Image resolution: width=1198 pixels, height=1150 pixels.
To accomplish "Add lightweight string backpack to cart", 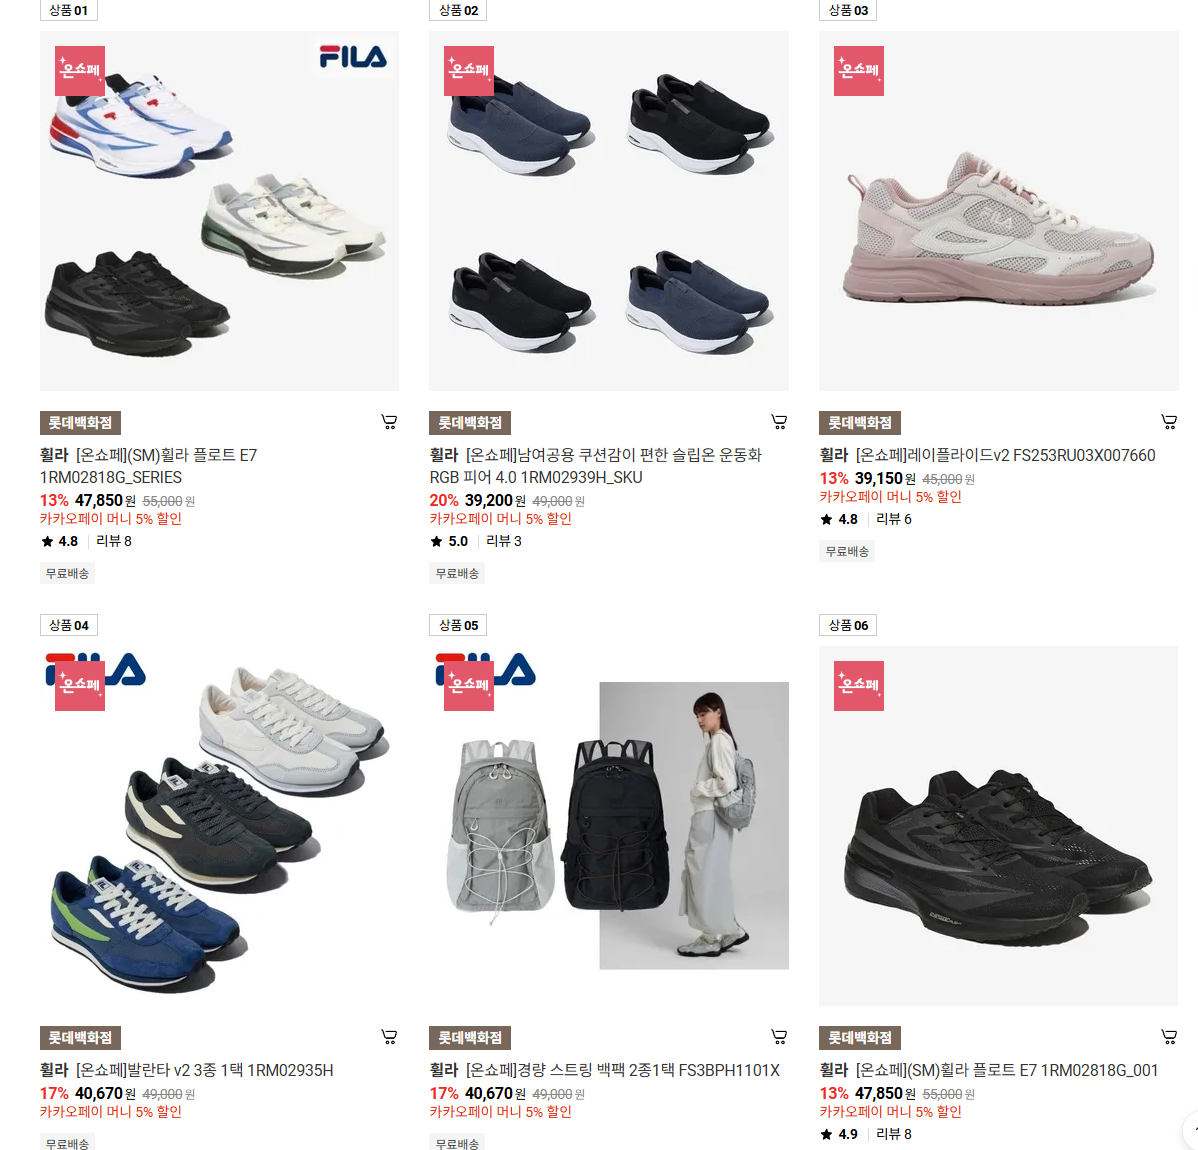I will [x=779, y=1037].
